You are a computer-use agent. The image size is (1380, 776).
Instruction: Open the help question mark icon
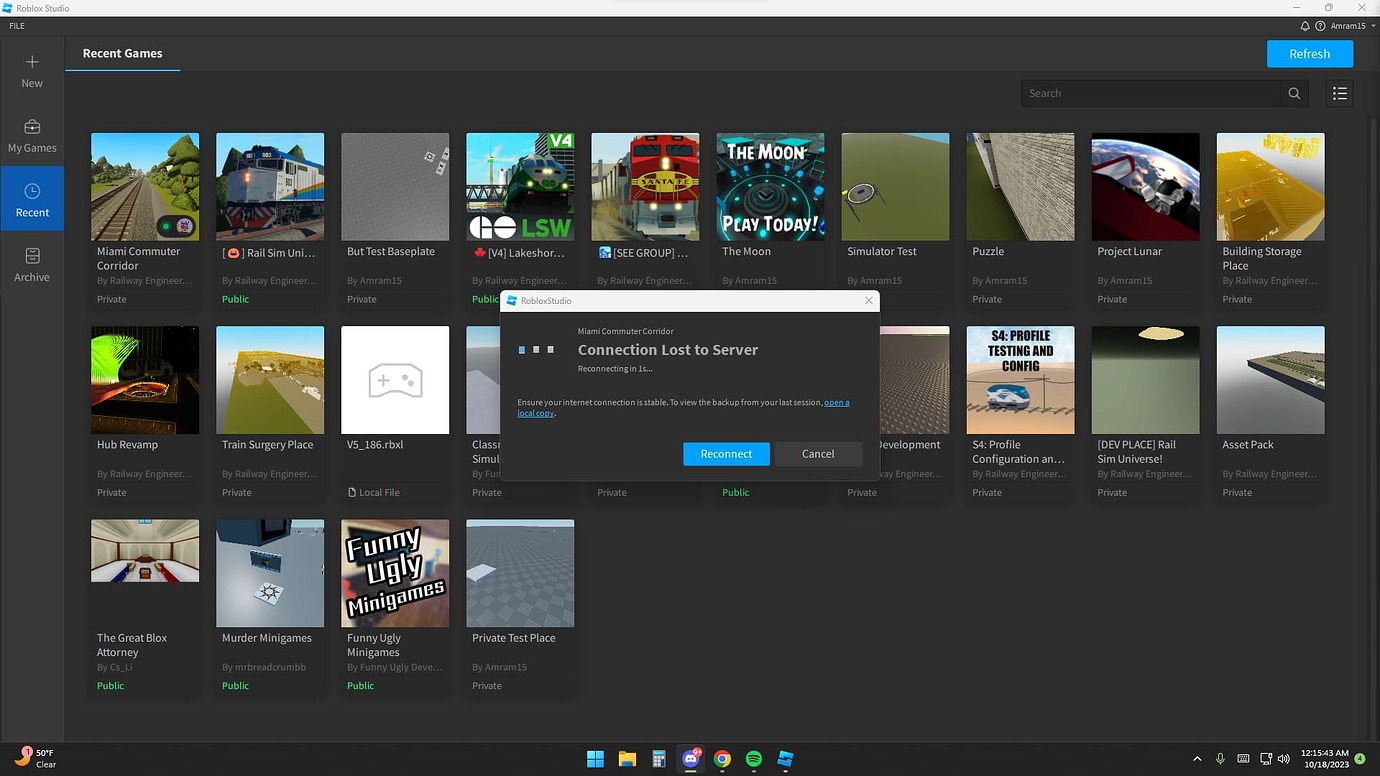[1320, 25]
